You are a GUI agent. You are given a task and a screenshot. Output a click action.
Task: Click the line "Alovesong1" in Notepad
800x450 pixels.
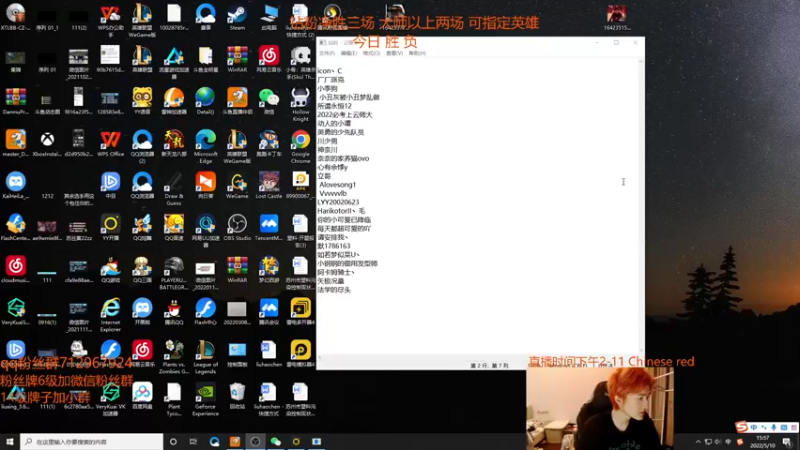337,185
